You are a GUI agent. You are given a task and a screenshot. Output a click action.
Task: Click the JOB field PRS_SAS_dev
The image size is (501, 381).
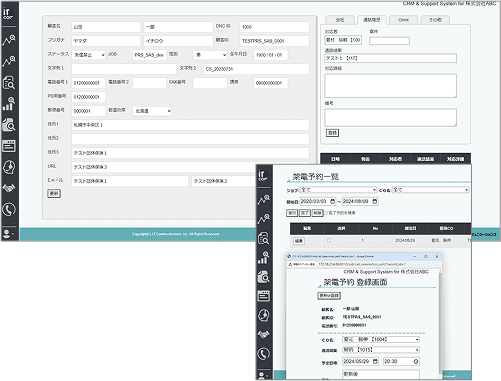pyautogui.click(x=149, y=55)
